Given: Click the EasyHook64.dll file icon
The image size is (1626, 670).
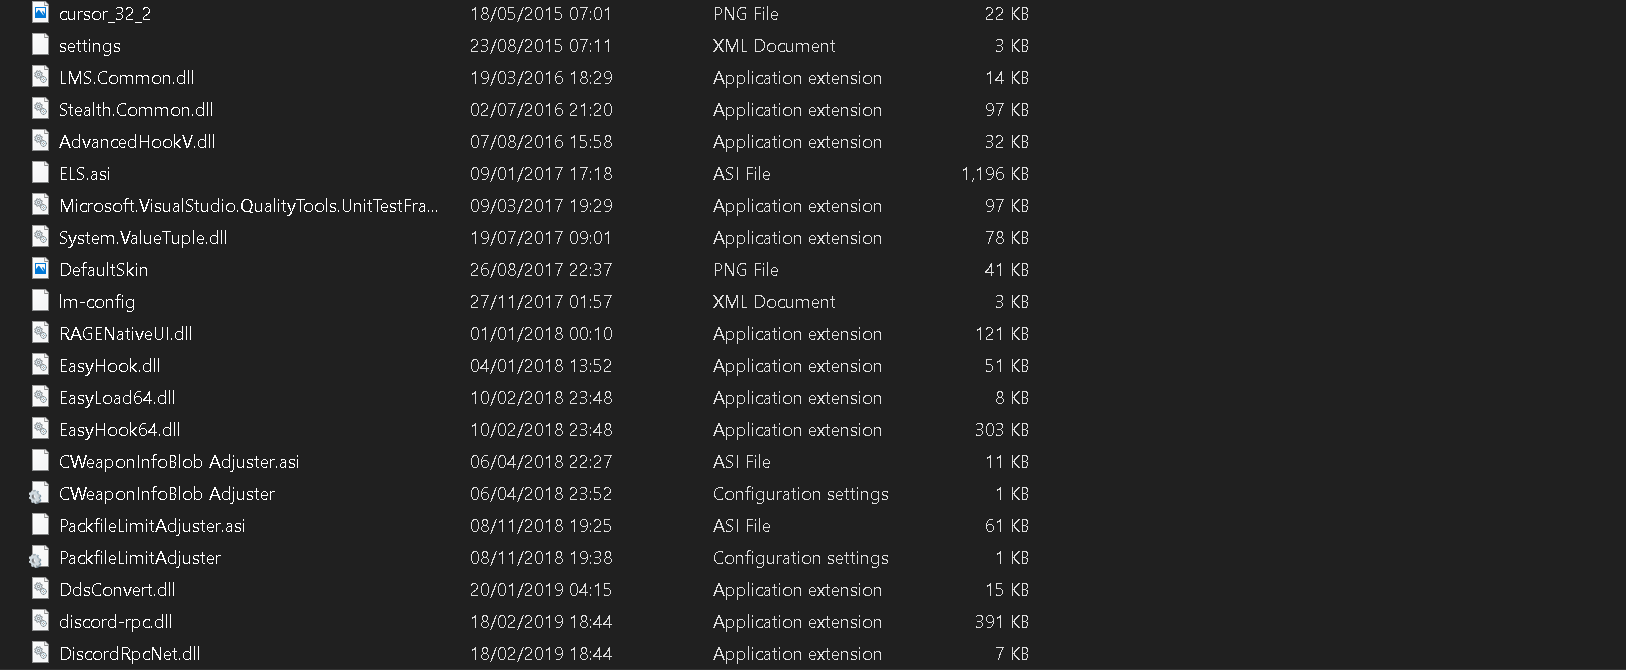Looking at the screenshot, I should coord(40,429).
